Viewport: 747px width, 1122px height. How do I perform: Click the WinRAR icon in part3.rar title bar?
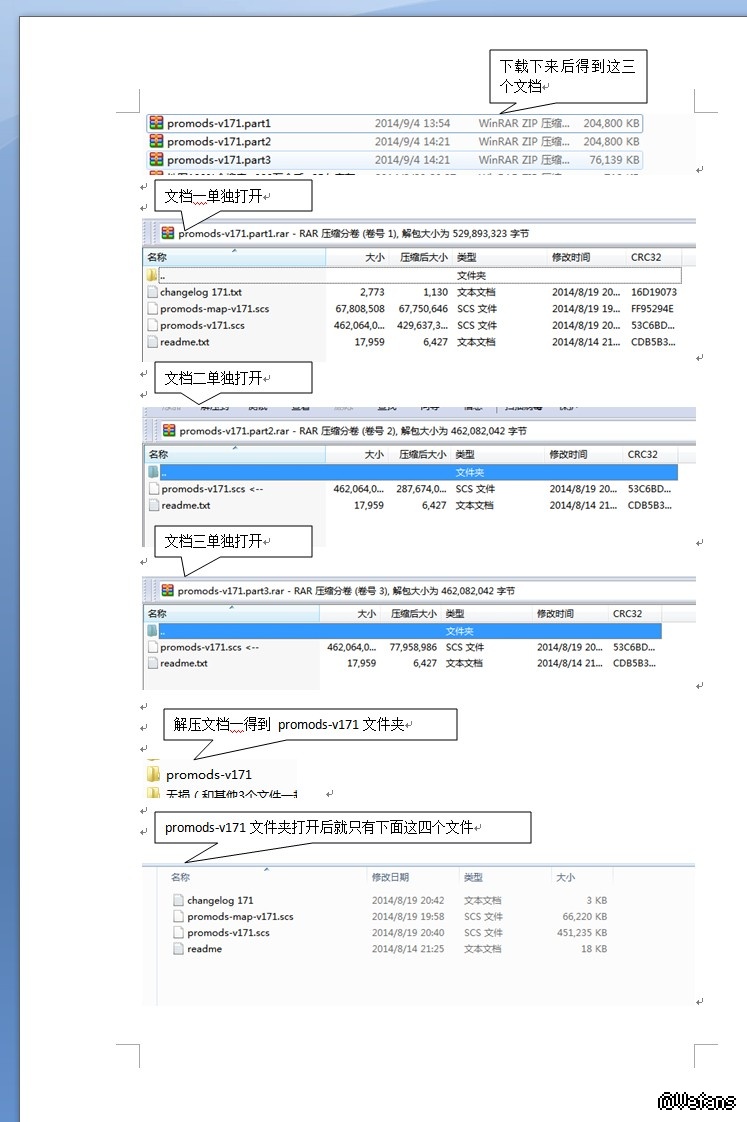coord(168,590)
